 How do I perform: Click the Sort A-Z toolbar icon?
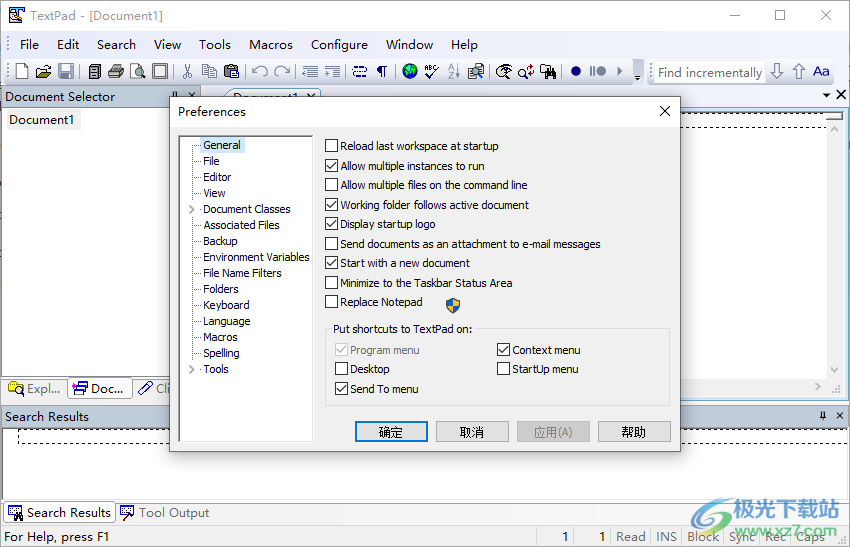click(x=453, y=71)
